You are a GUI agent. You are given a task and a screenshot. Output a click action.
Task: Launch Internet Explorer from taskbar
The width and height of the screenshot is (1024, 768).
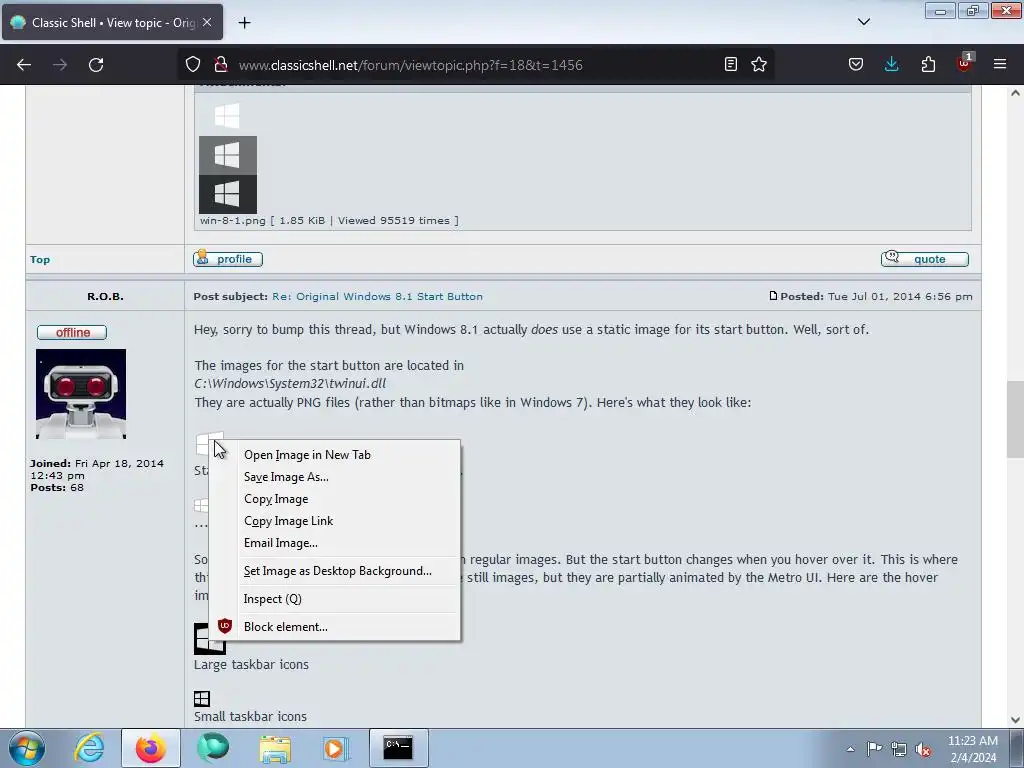89,748
